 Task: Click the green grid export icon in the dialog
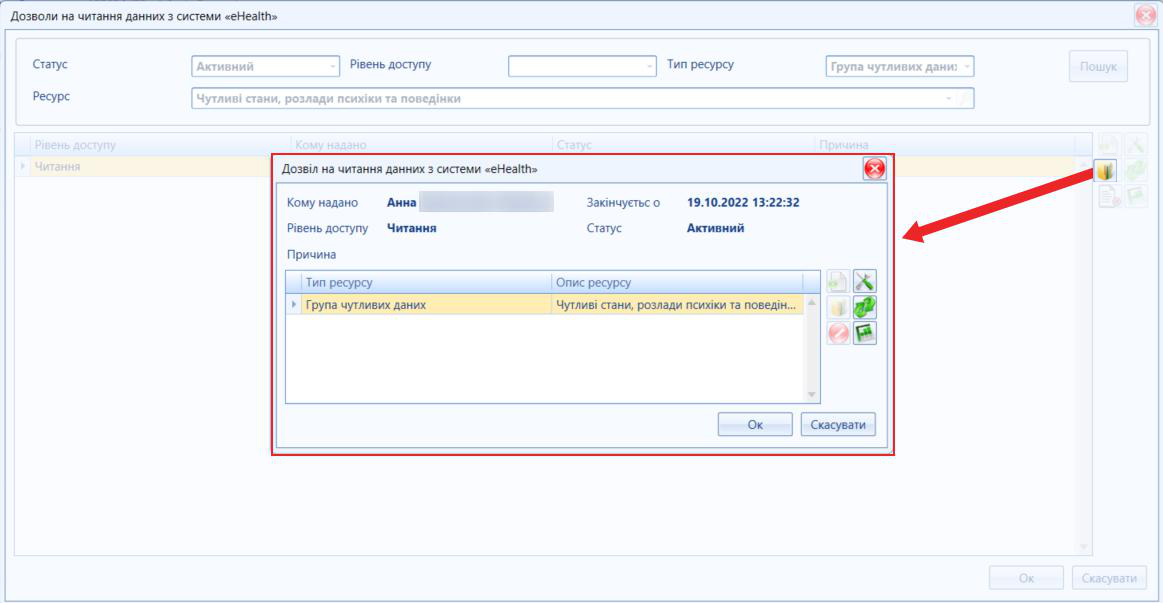point(865,333)
